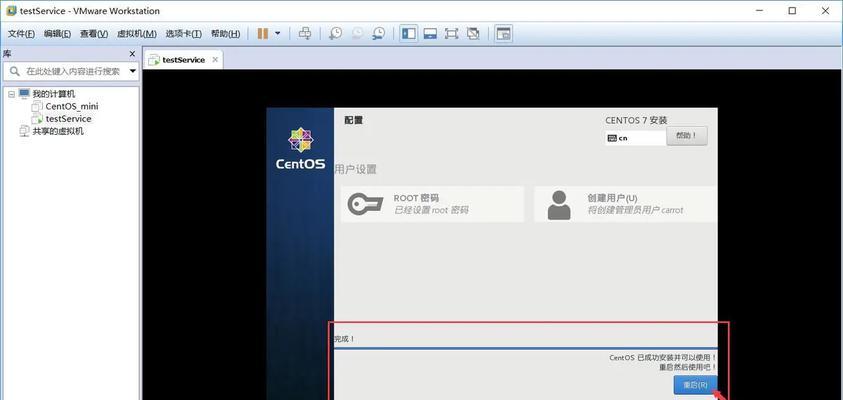This screenshot has height=400, width=843.
Task: Click the console view icon
Action: (x=503, y=33)
